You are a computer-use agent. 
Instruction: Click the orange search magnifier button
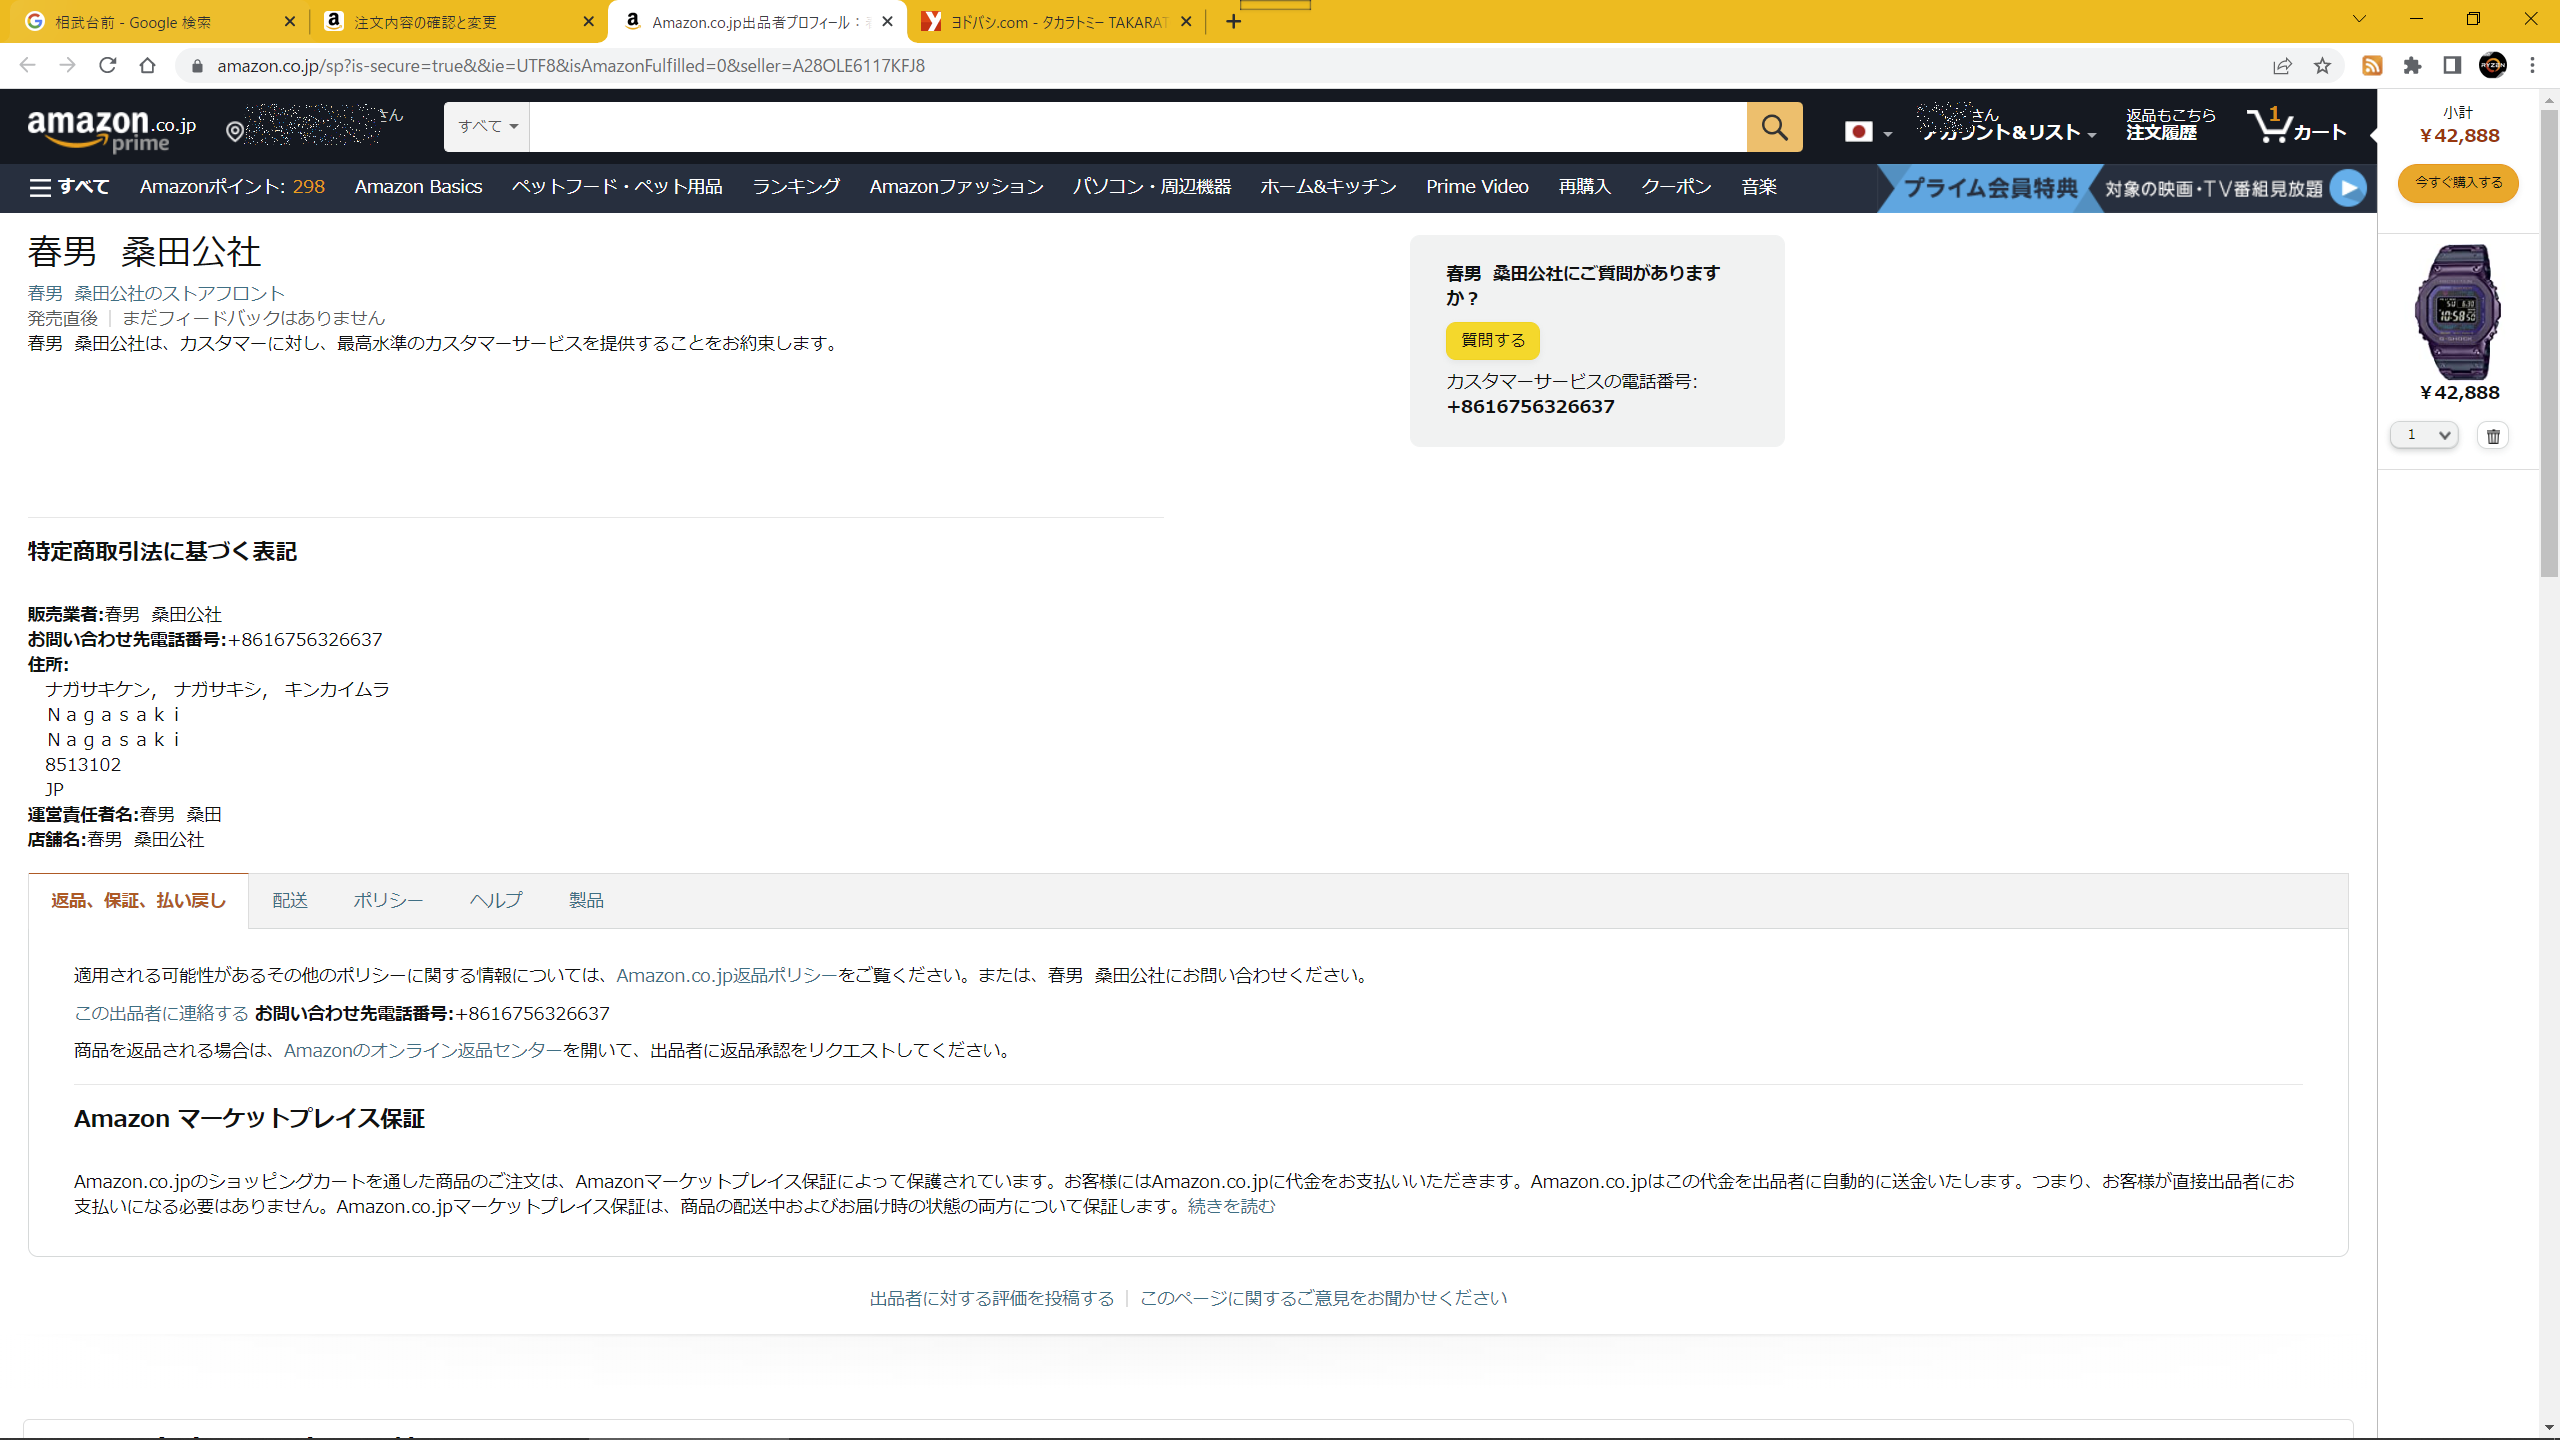click(1774, 127)
